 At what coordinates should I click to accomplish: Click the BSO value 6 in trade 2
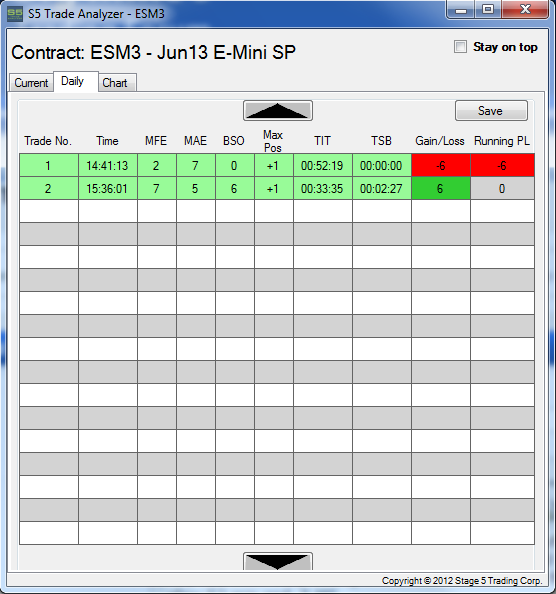pos(235,188)
